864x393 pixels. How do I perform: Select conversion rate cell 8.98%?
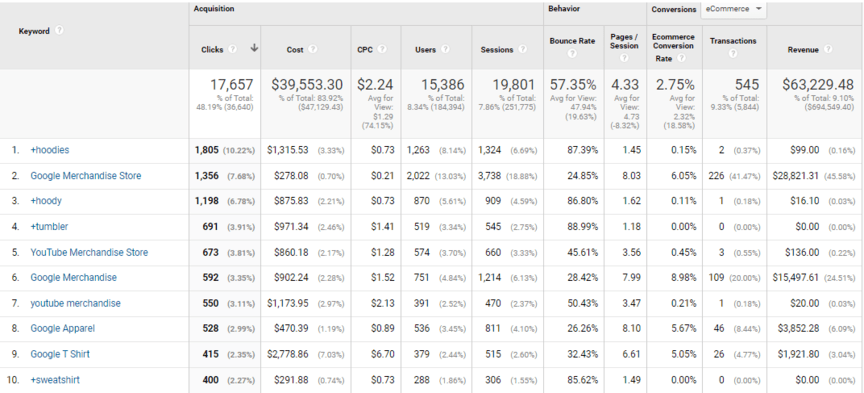[x=683, y=277]
